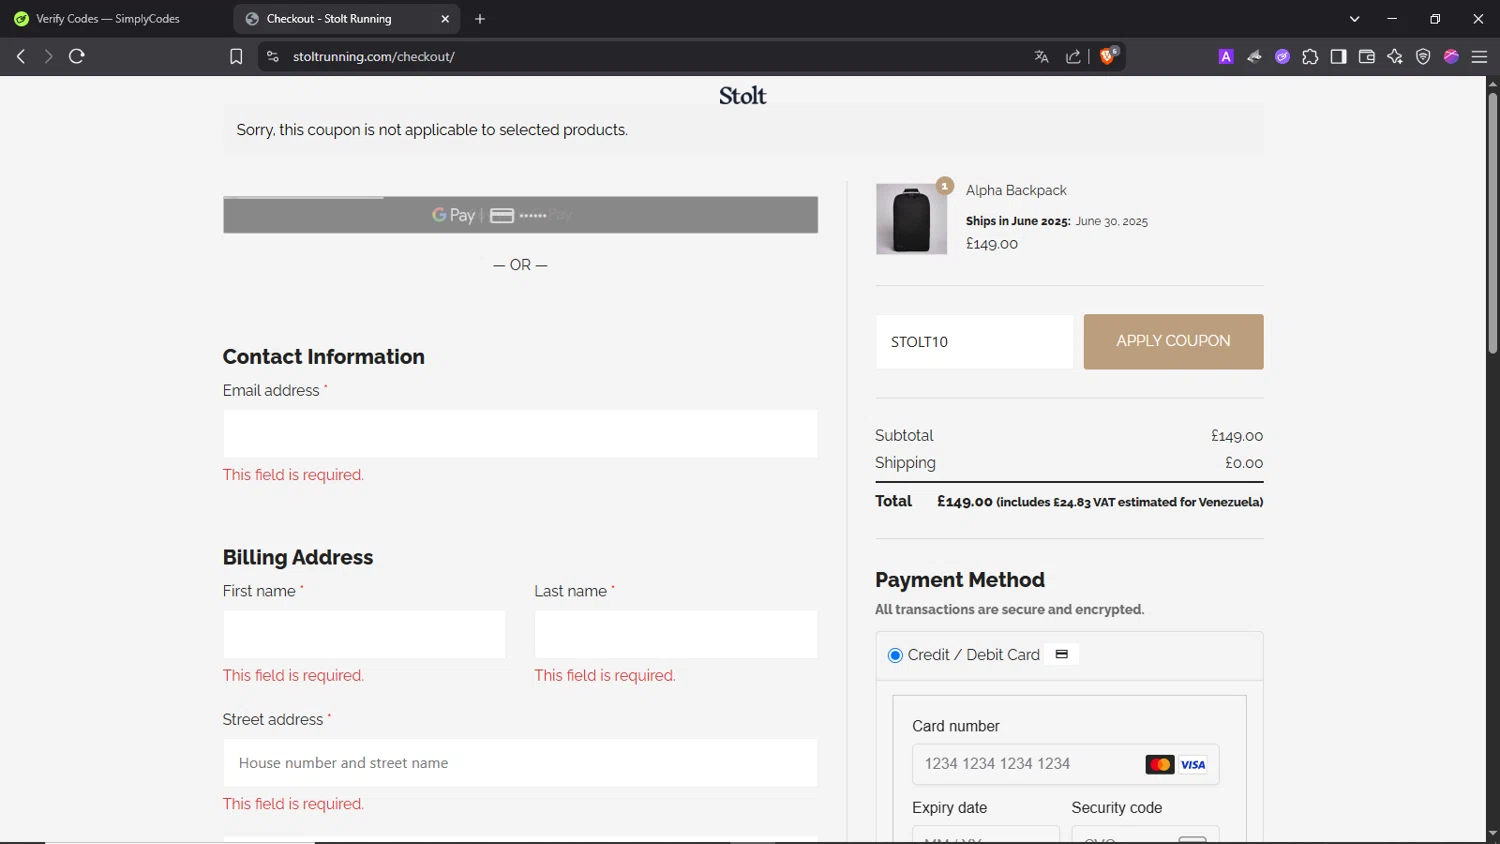The height and width of the screenshot is (844, 1500).
Task: Open translate page icon
Action: click(1041, 57)
